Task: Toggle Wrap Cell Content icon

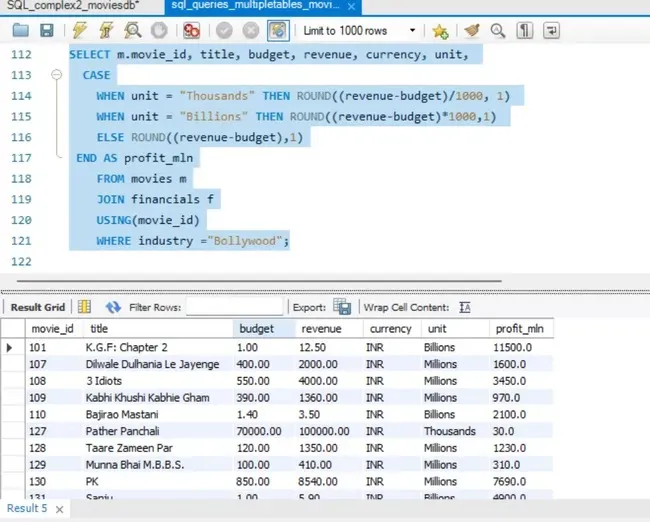Action: [x=465, y=307]
